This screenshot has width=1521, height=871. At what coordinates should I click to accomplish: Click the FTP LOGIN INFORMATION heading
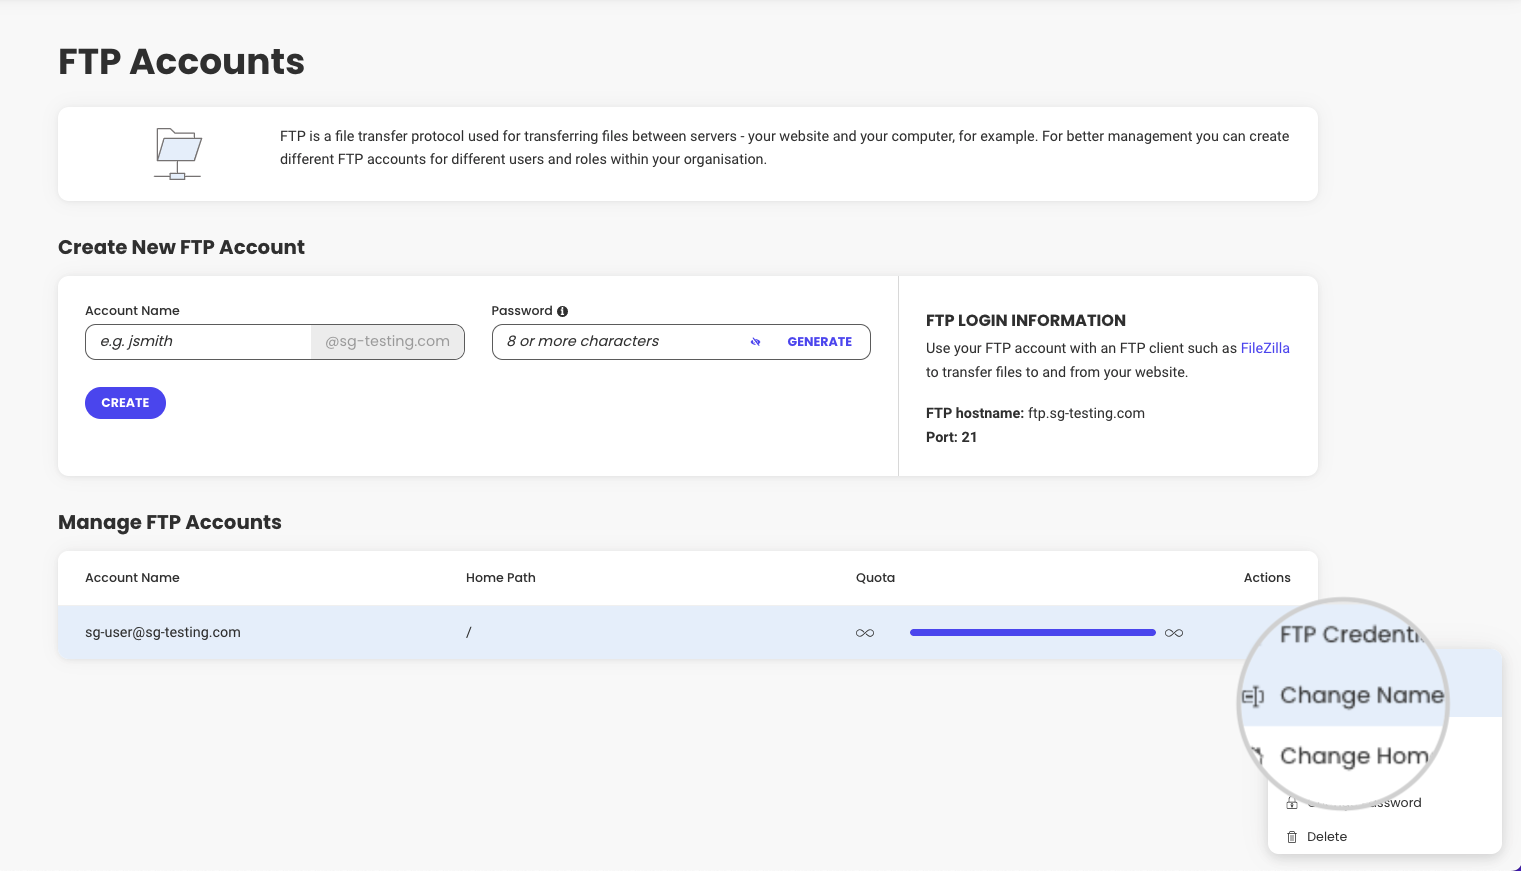tap(1026, 321)
